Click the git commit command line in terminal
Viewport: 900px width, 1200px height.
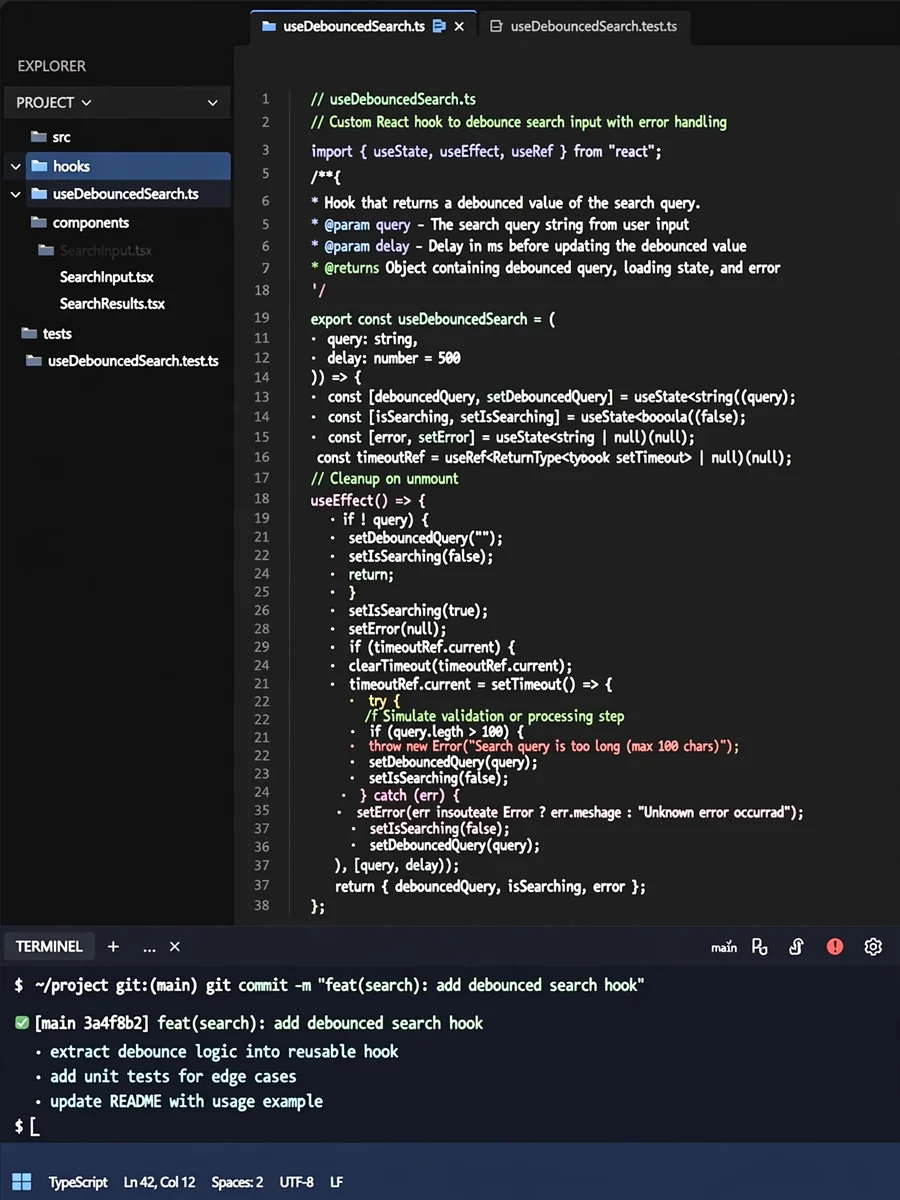[x=329, y=985]
